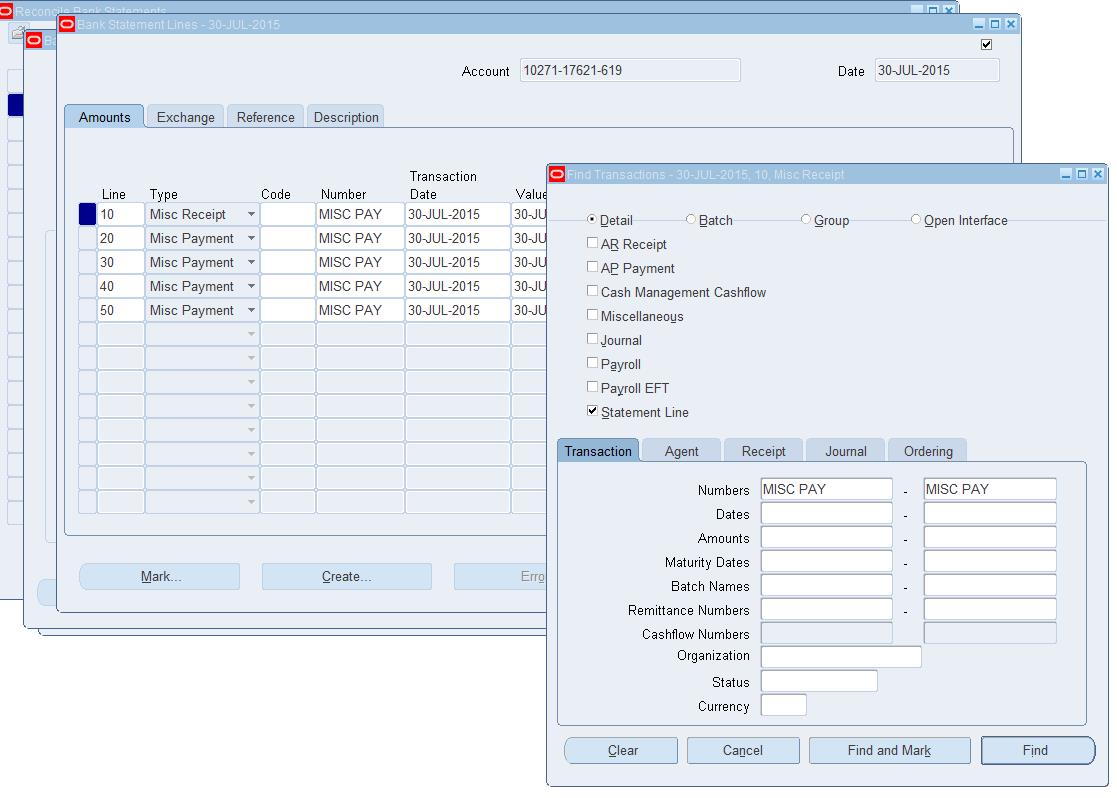1117x798 pixels.
Task: Check the AR Receipt checkbox
Action: click(x=592, y=243)
